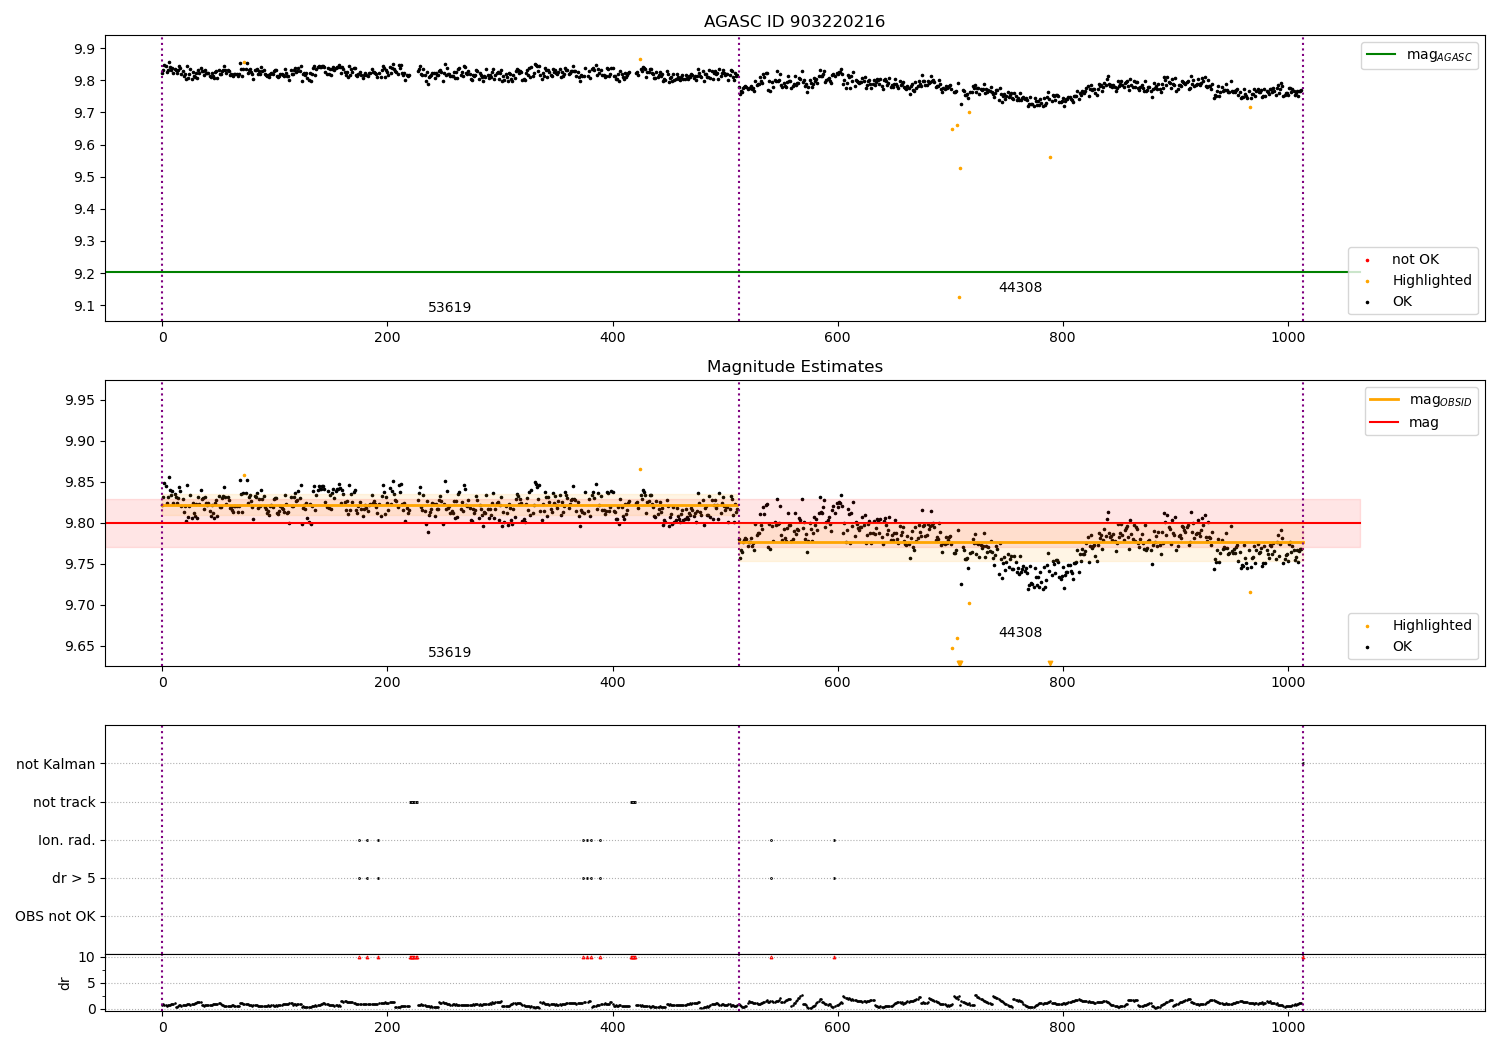This screenshot has height=1050, width=1500.
Task: Click the 9.80 y-axis tick of middle plot
Action: [x=80, y=524]
